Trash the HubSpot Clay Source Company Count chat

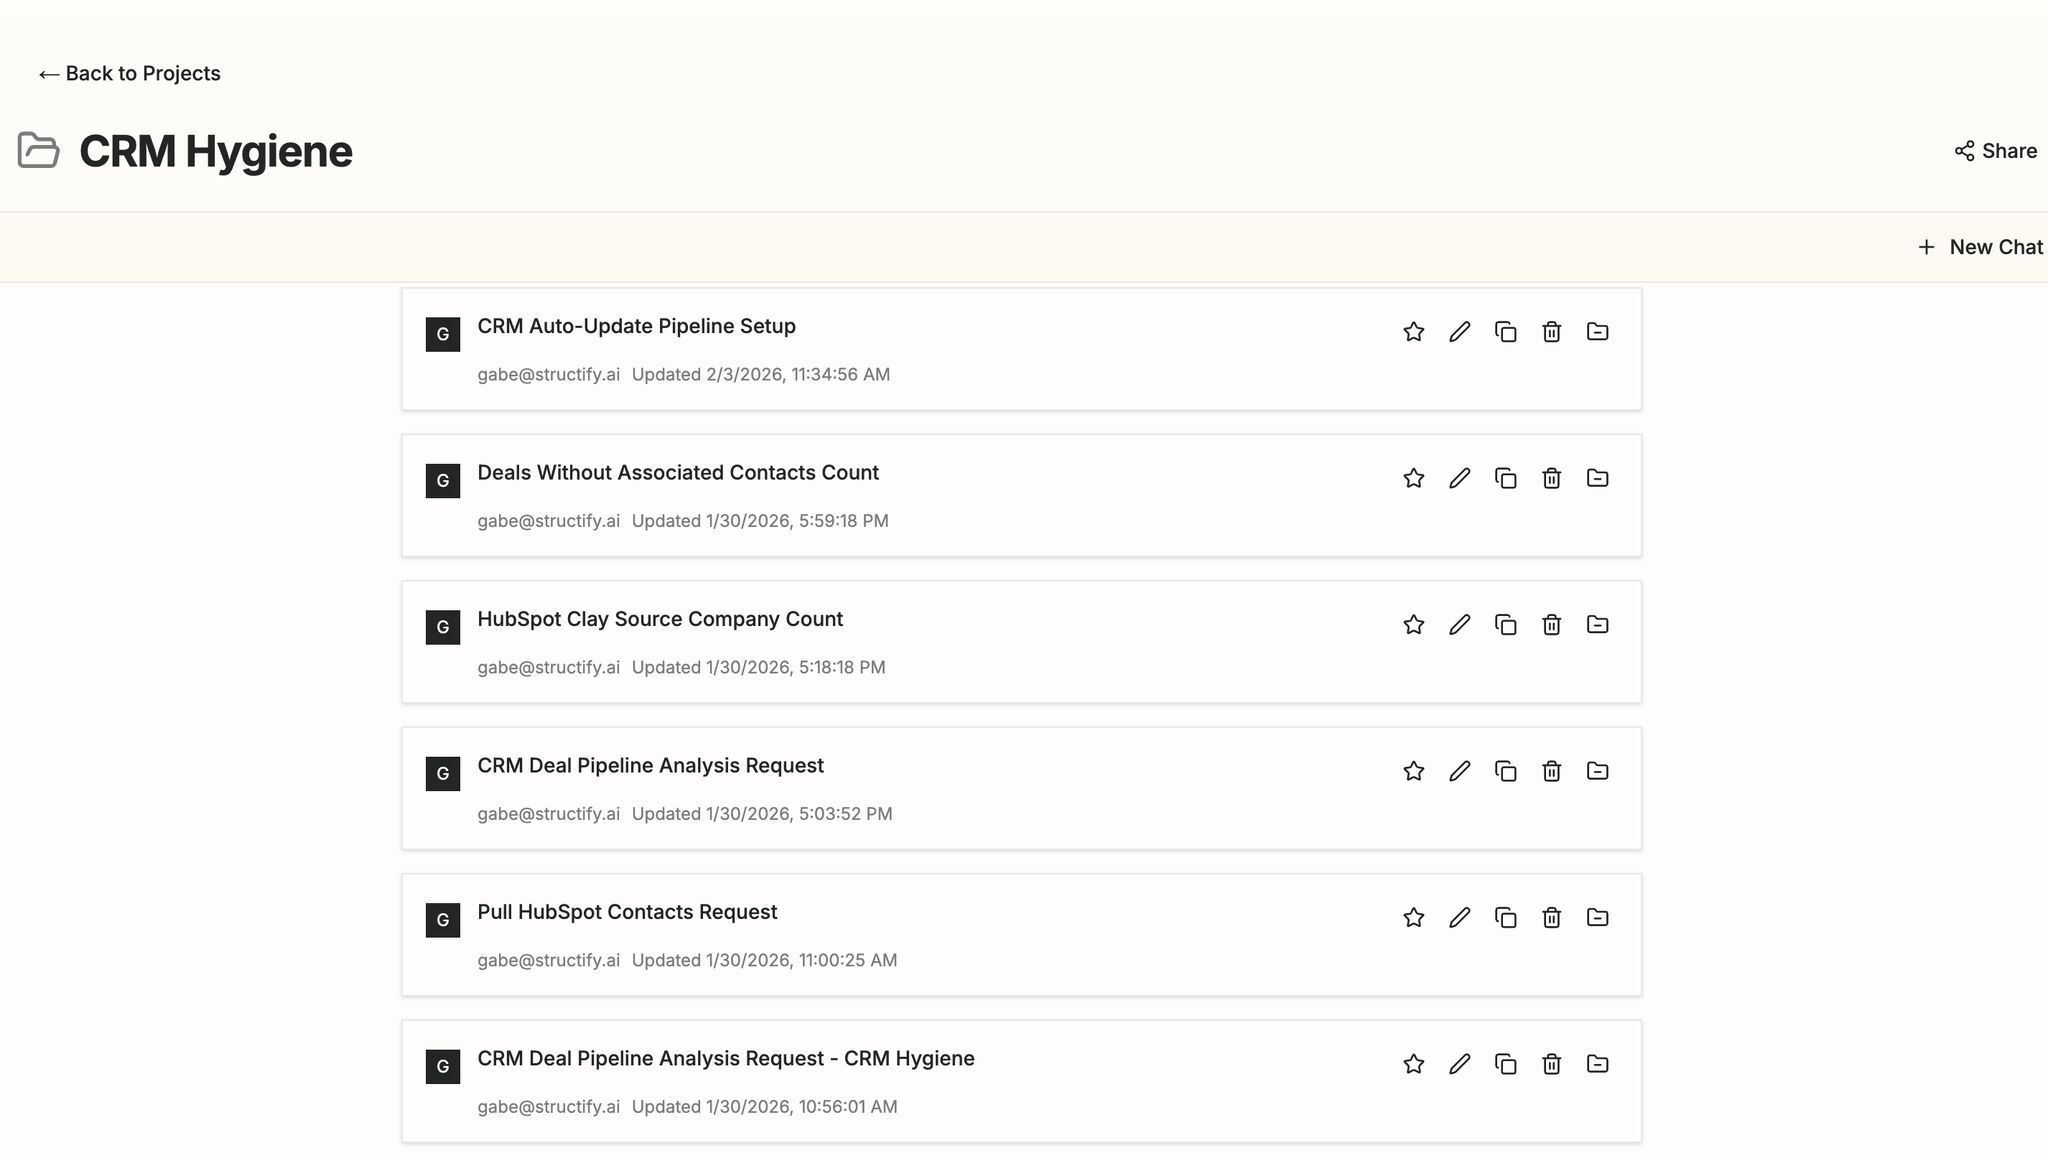(1551, 625)
